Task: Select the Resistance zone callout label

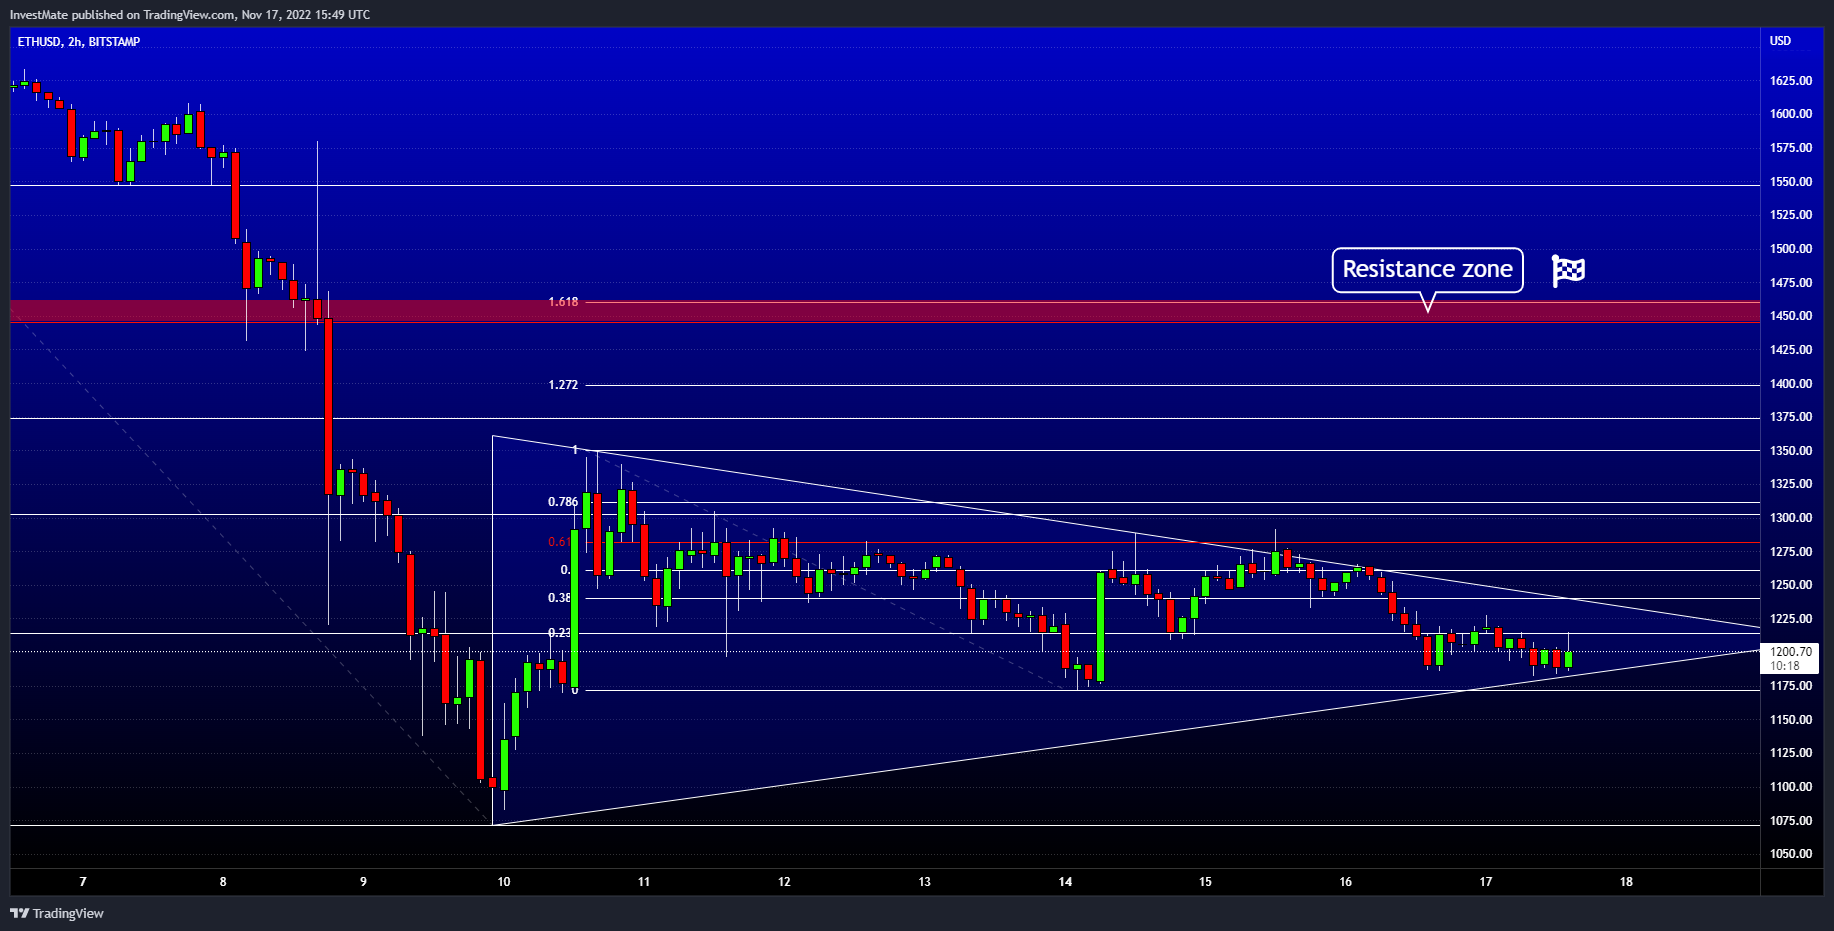Action: point(1427,270)
